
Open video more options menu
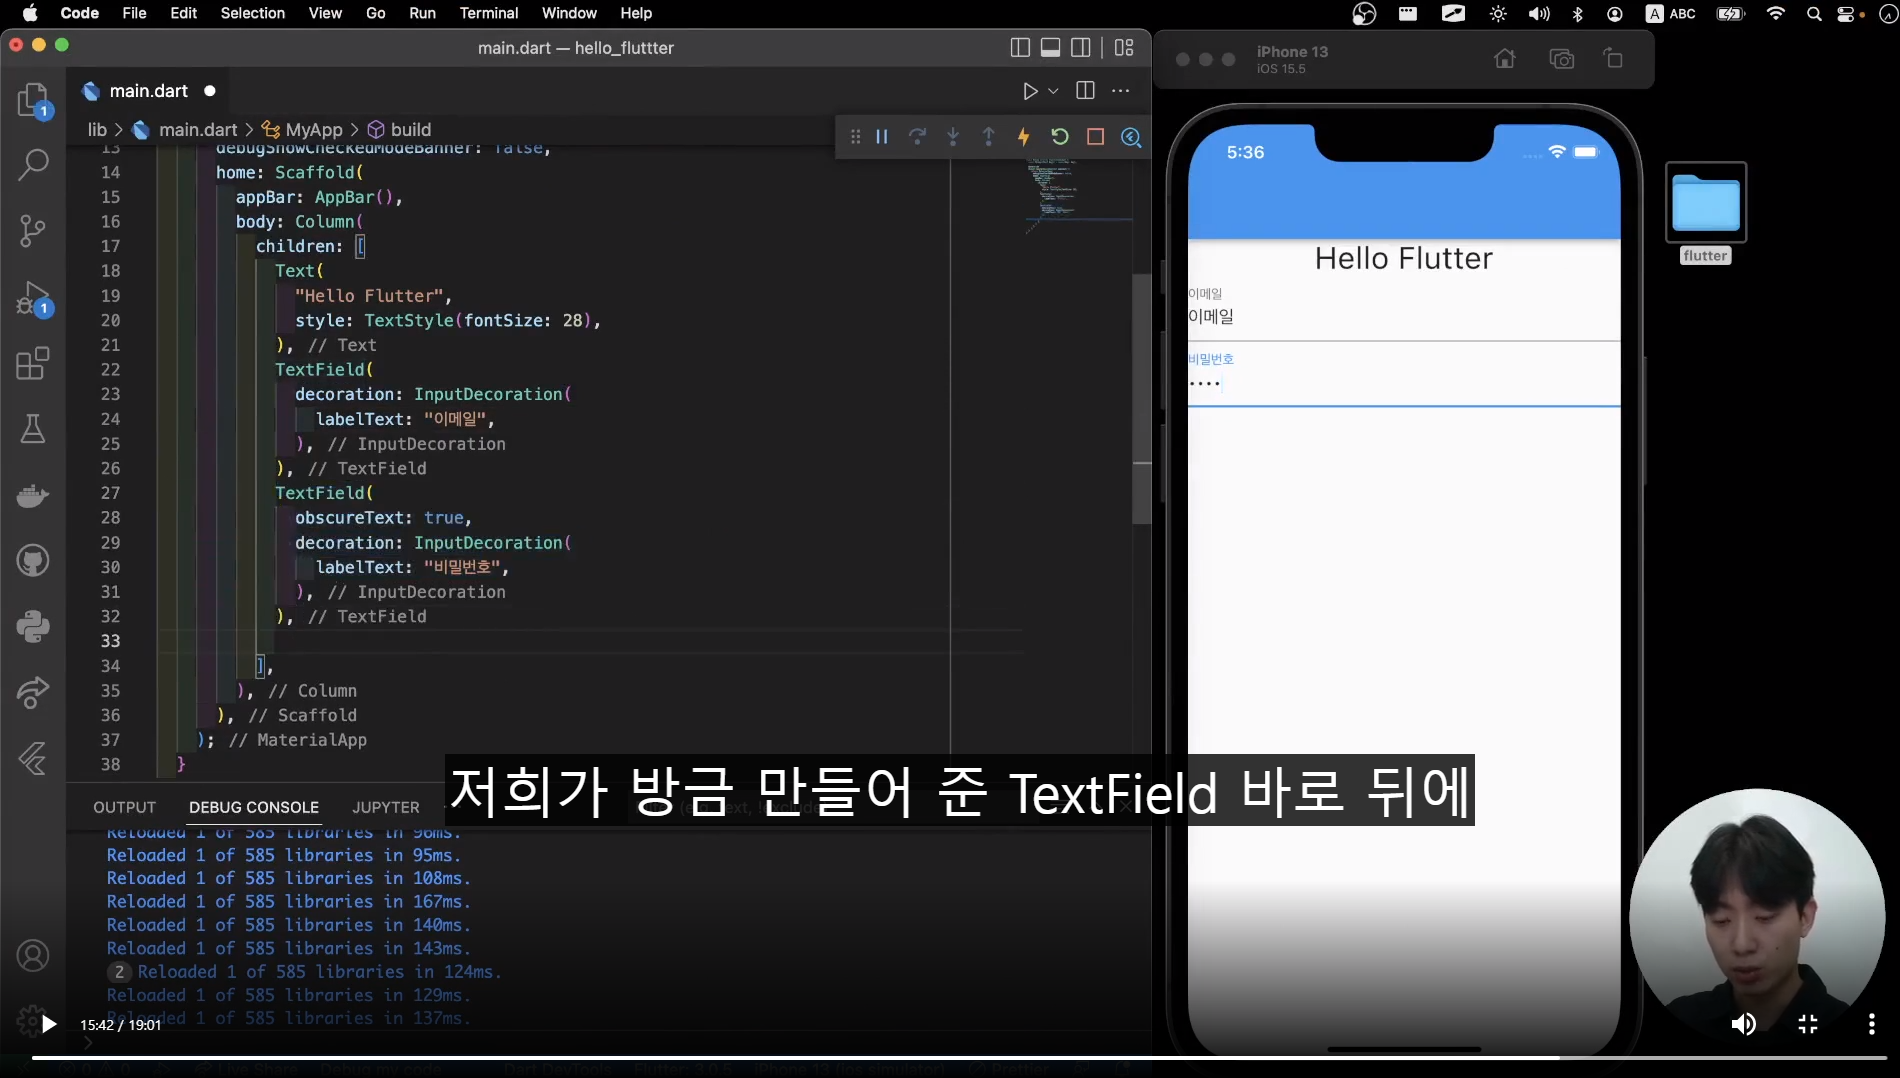tap(1871, 1024)
